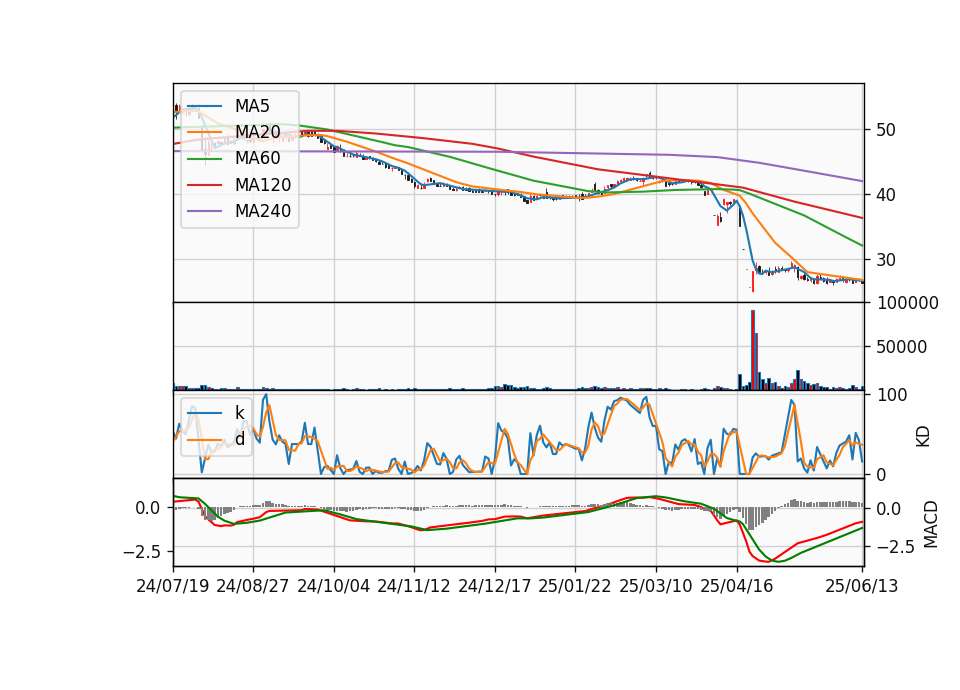
Task: Click the 24/11/12 date tick label
Action: coord(414,586)
